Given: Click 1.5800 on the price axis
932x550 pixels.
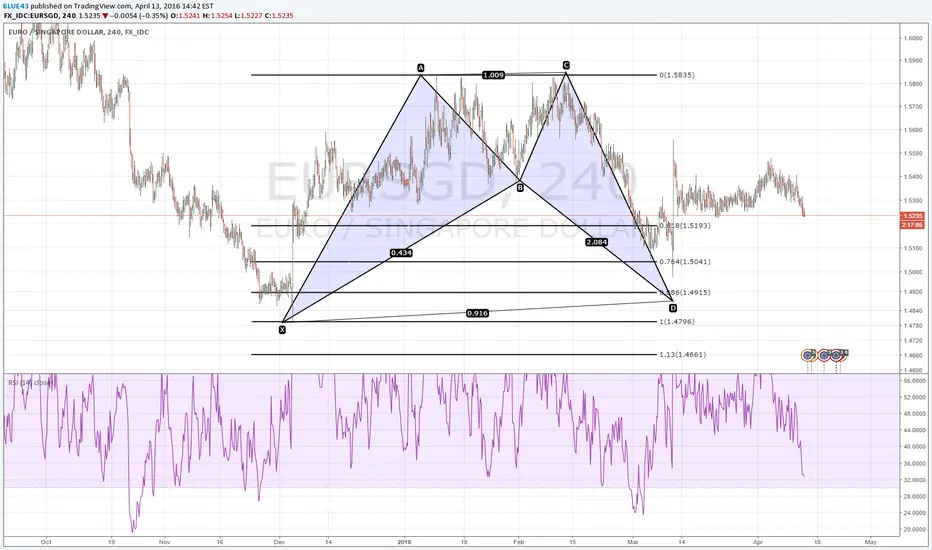Looking at the screenshot, I should [912, 84].
